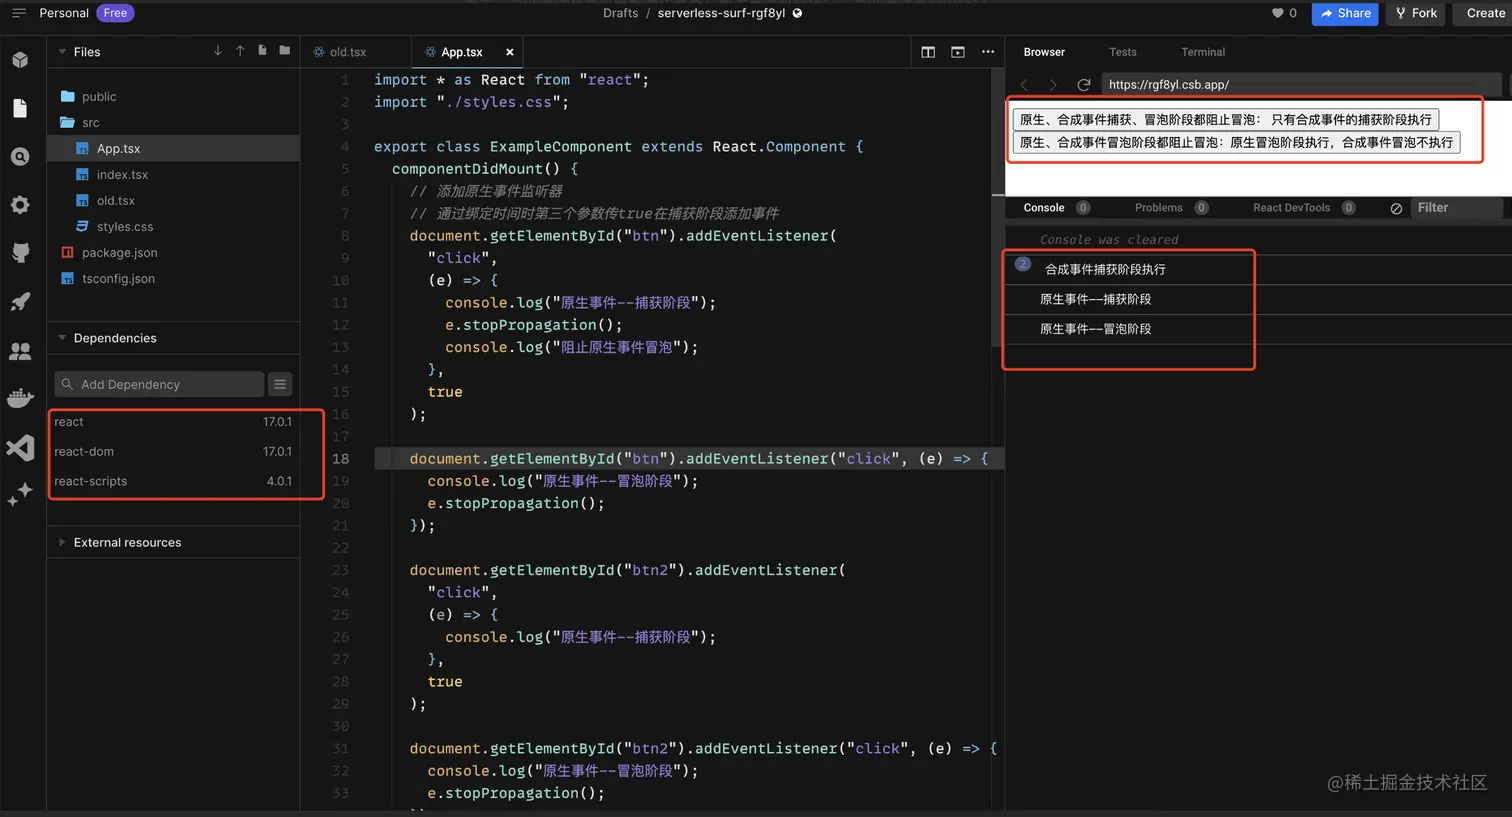Viewport: 1512px width, 817px height.
Task: Switch to the Terminal tab
Action: pyautogui.click(x=1203, y=52)
